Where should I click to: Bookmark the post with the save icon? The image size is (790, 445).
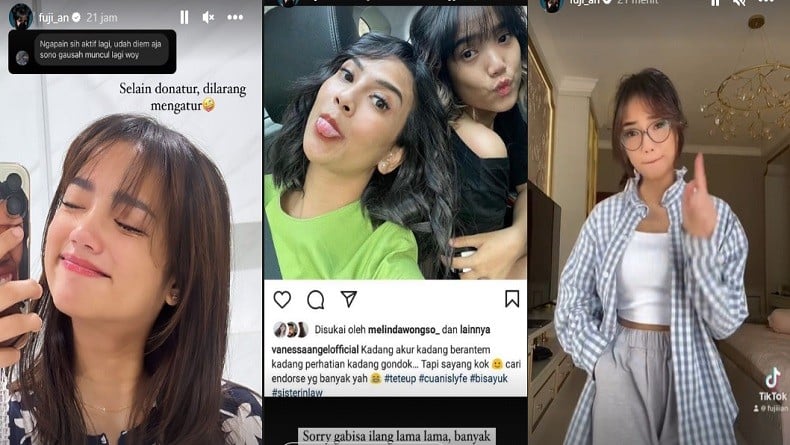click(512, 299)
